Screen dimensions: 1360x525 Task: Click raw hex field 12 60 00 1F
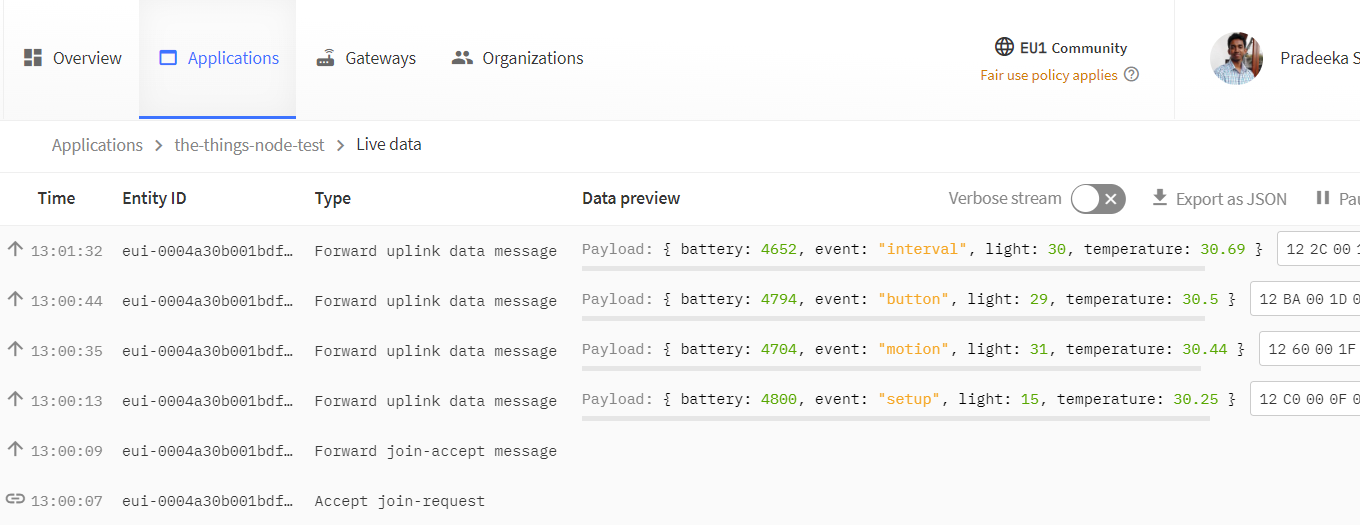click(1309, 350)
